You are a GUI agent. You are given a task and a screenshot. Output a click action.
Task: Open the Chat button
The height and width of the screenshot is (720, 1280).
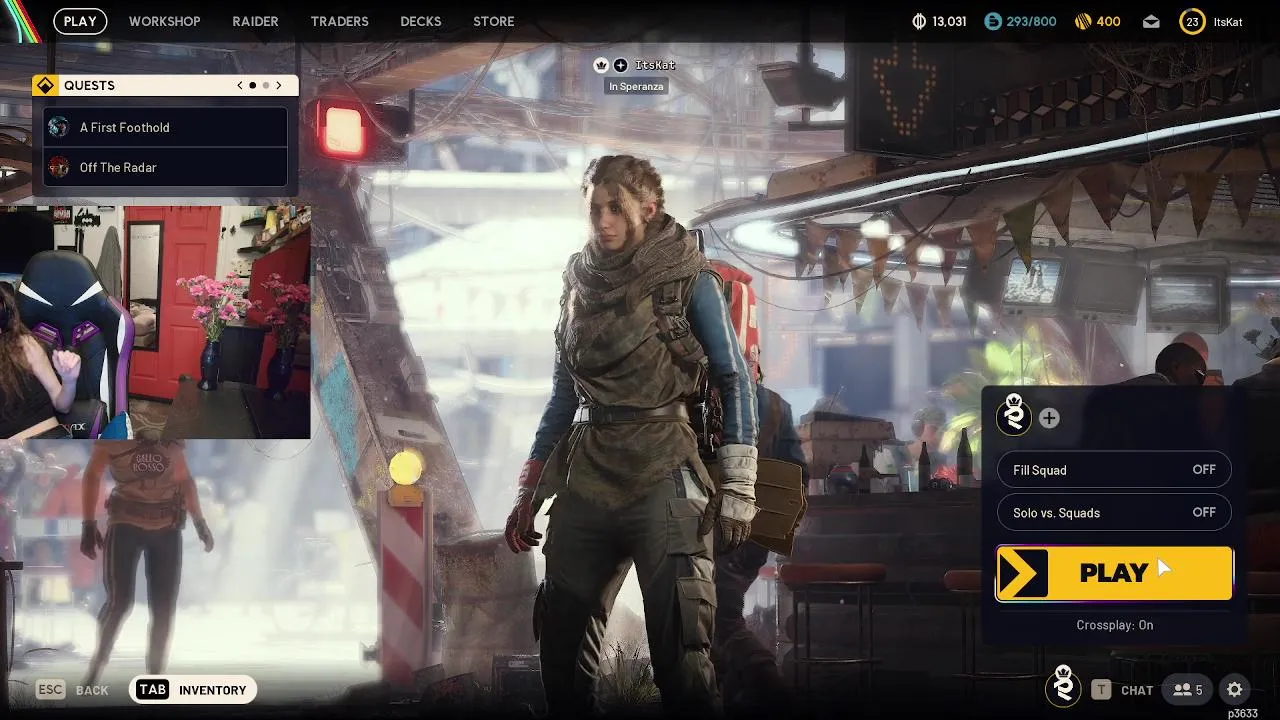click(1122, 690)
